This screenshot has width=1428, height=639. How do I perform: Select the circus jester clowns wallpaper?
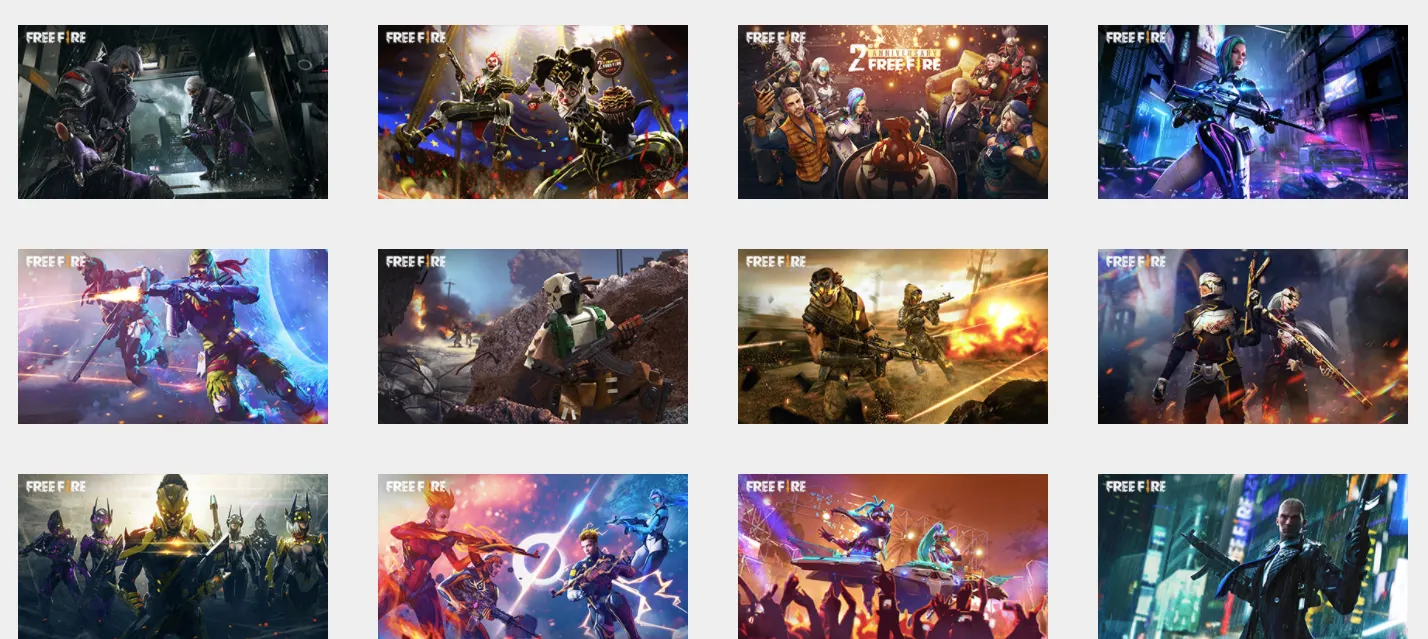pos(532,112)
